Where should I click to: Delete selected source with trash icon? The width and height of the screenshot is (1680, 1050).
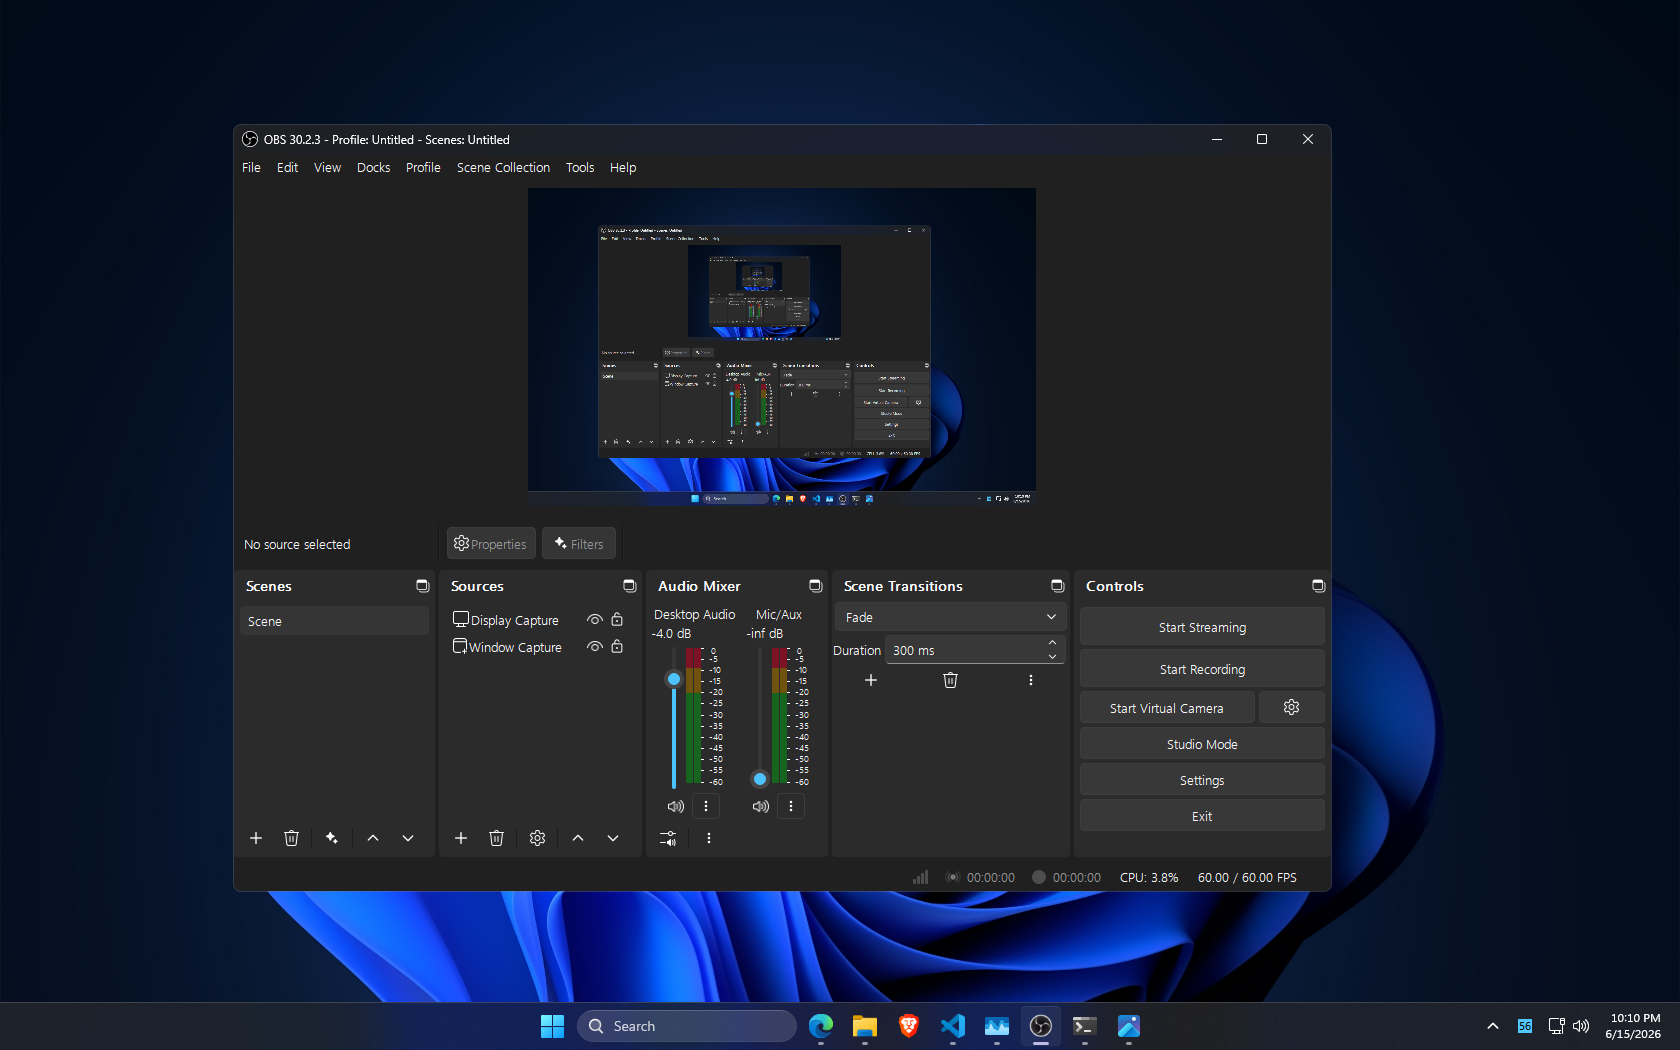pos(496,838)
